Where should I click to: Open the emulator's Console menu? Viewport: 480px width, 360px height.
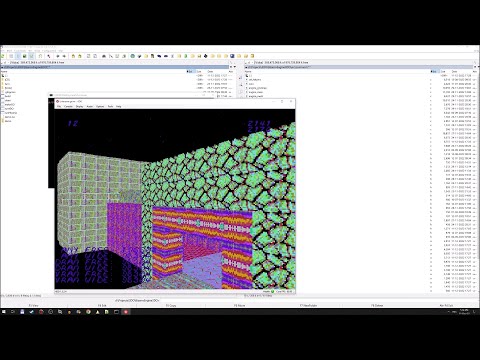pyautogui.click(x=68, y=106)
